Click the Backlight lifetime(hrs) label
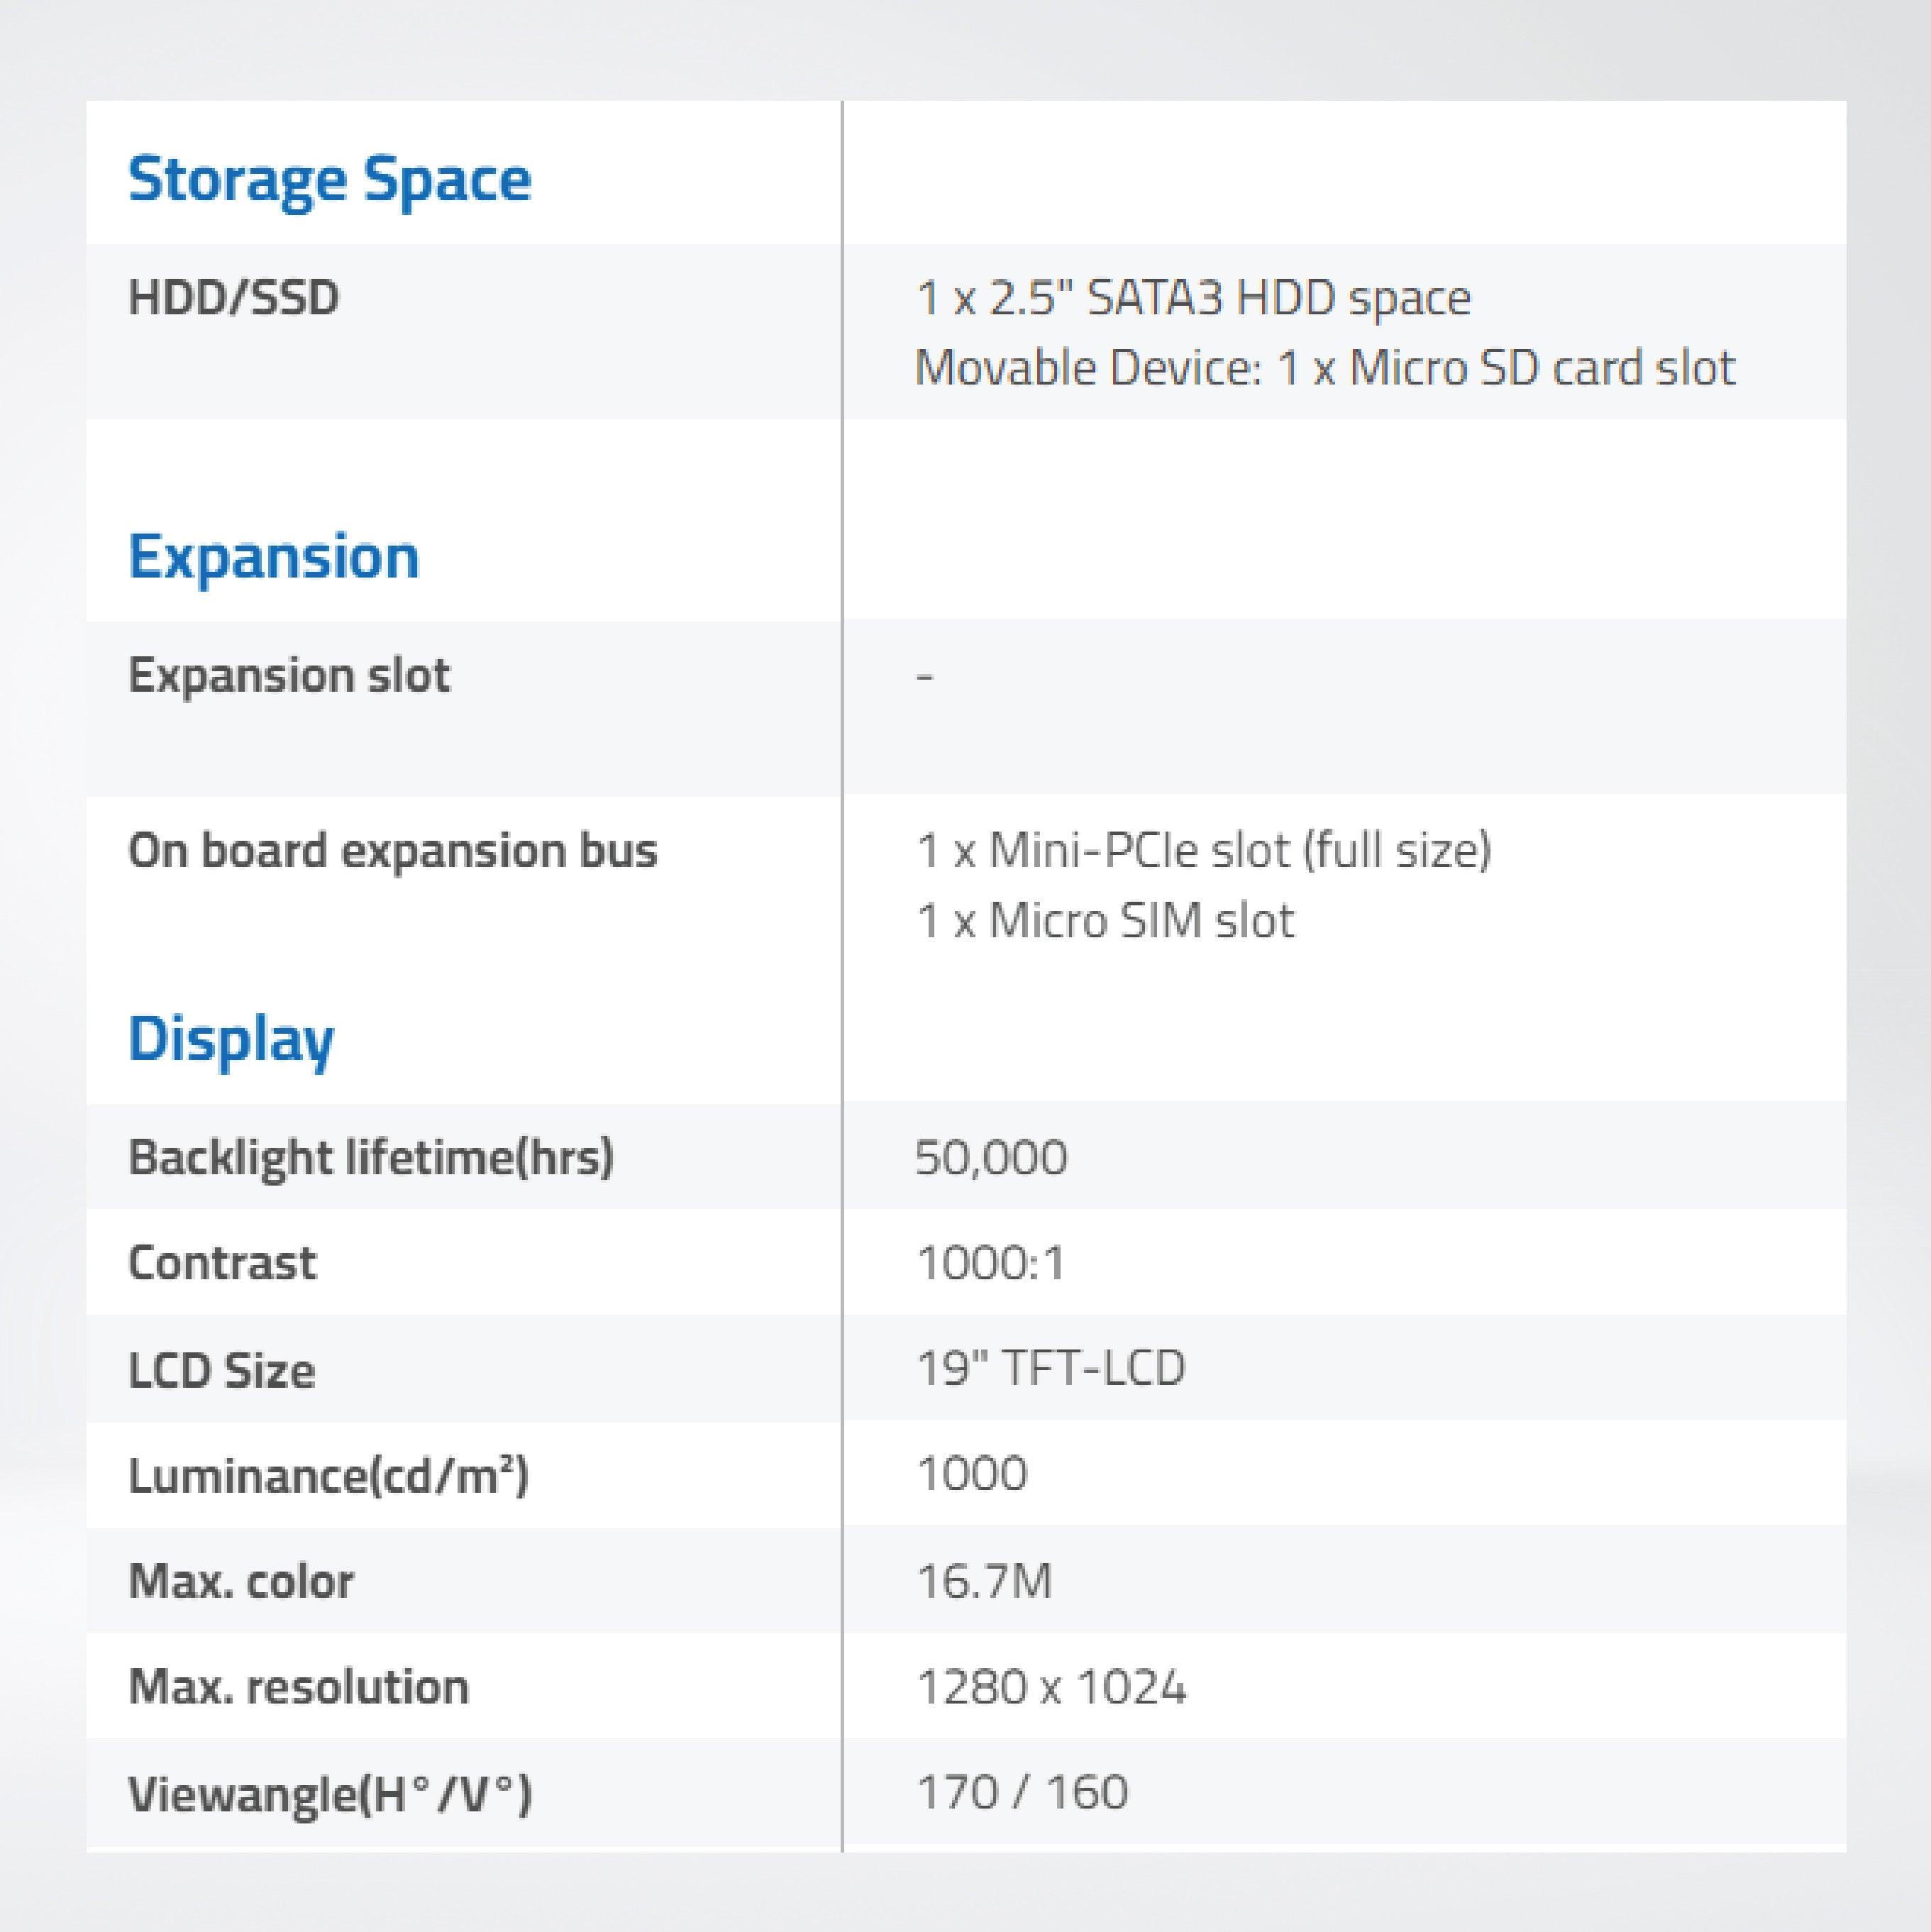This screenshot has width=1931, height=1932. pos(371,1158)
